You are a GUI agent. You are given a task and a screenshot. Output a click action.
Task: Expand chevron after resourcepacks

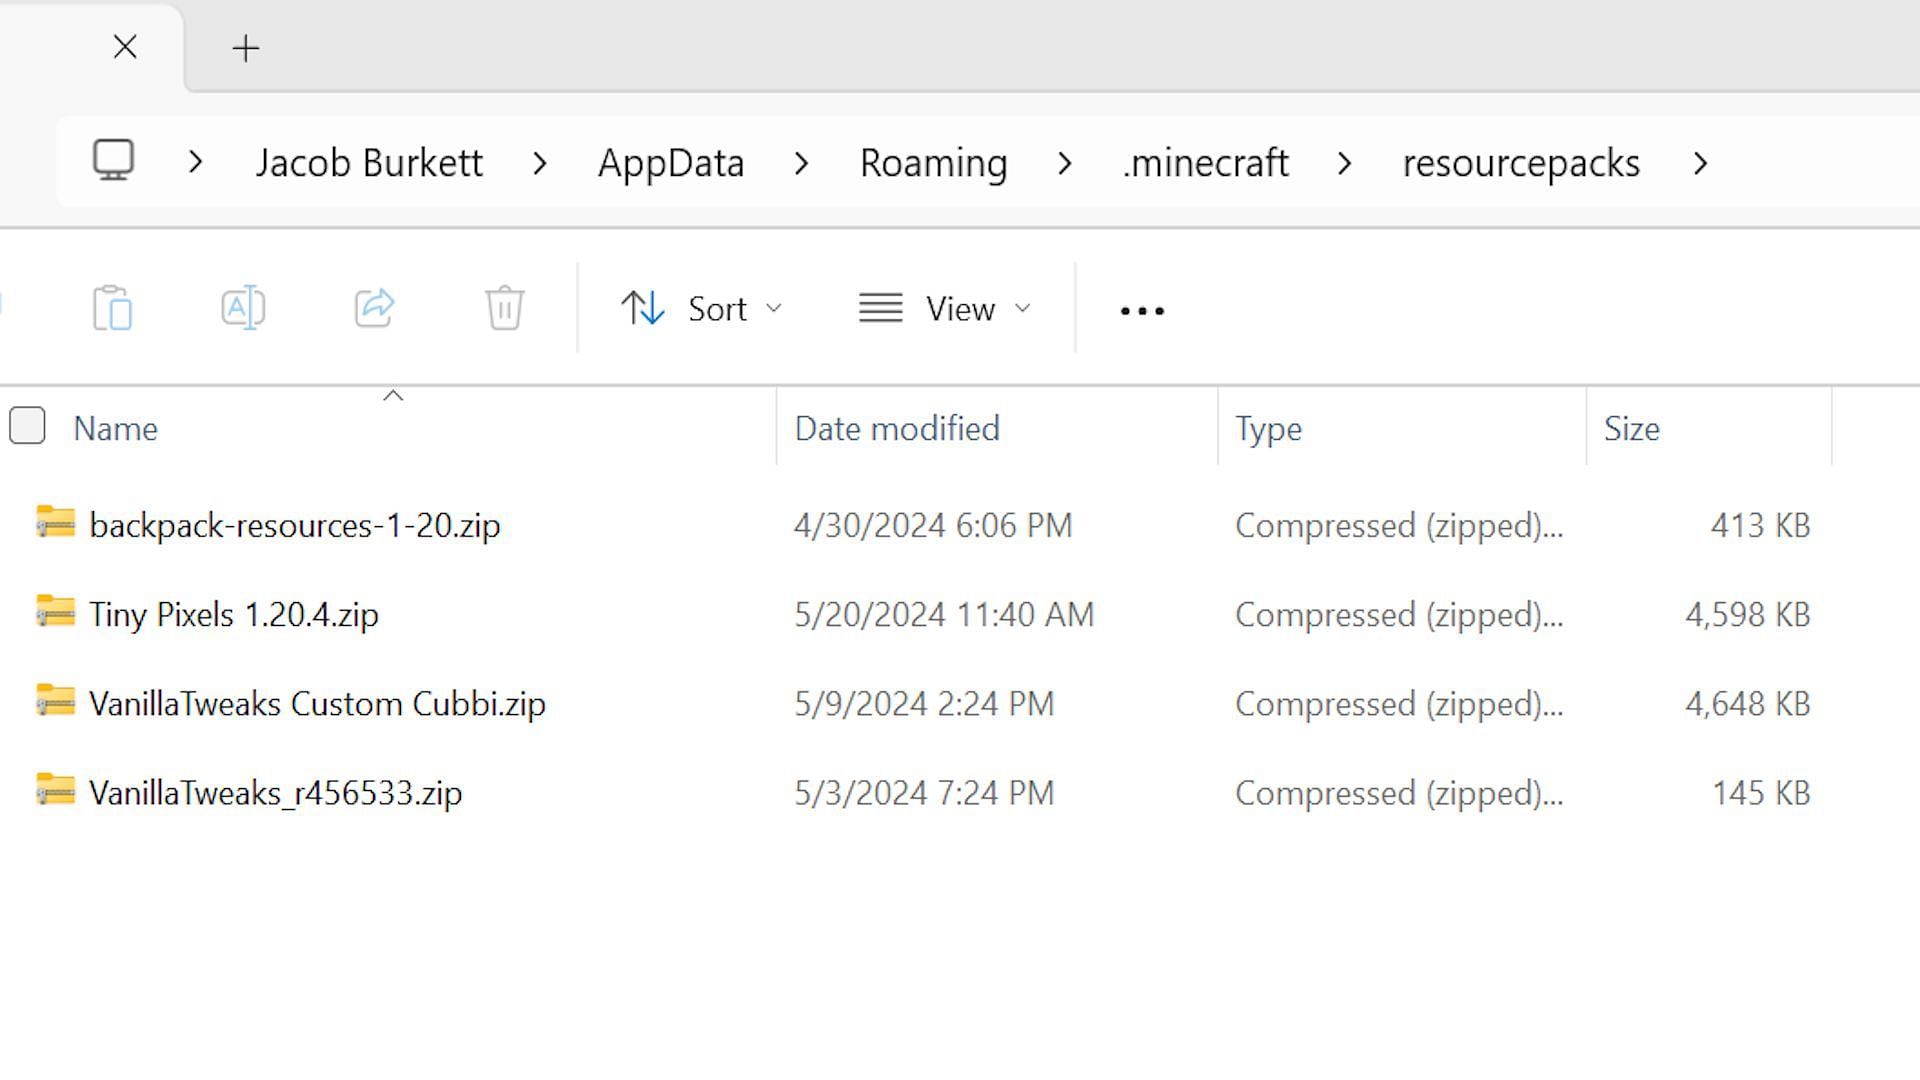[x=1701, y=162]
